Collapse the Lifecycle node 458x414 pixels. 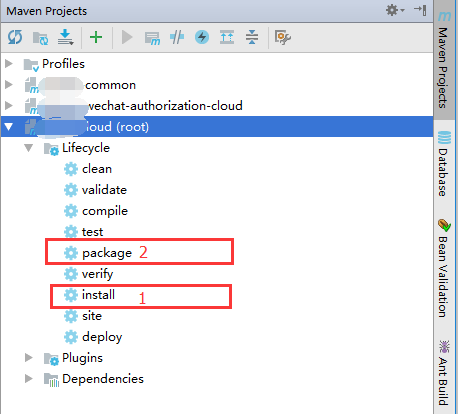[29, 148]
